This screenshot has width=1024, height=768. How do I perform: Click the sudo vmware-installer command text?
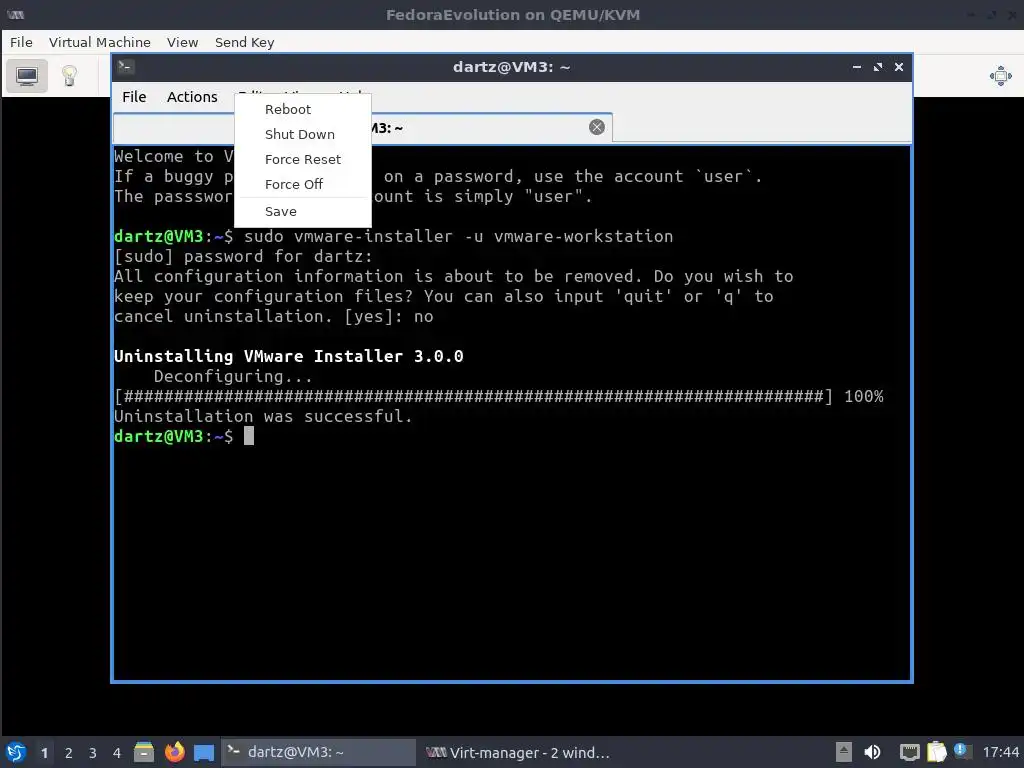pyautogui.click(x=458, y=236)
